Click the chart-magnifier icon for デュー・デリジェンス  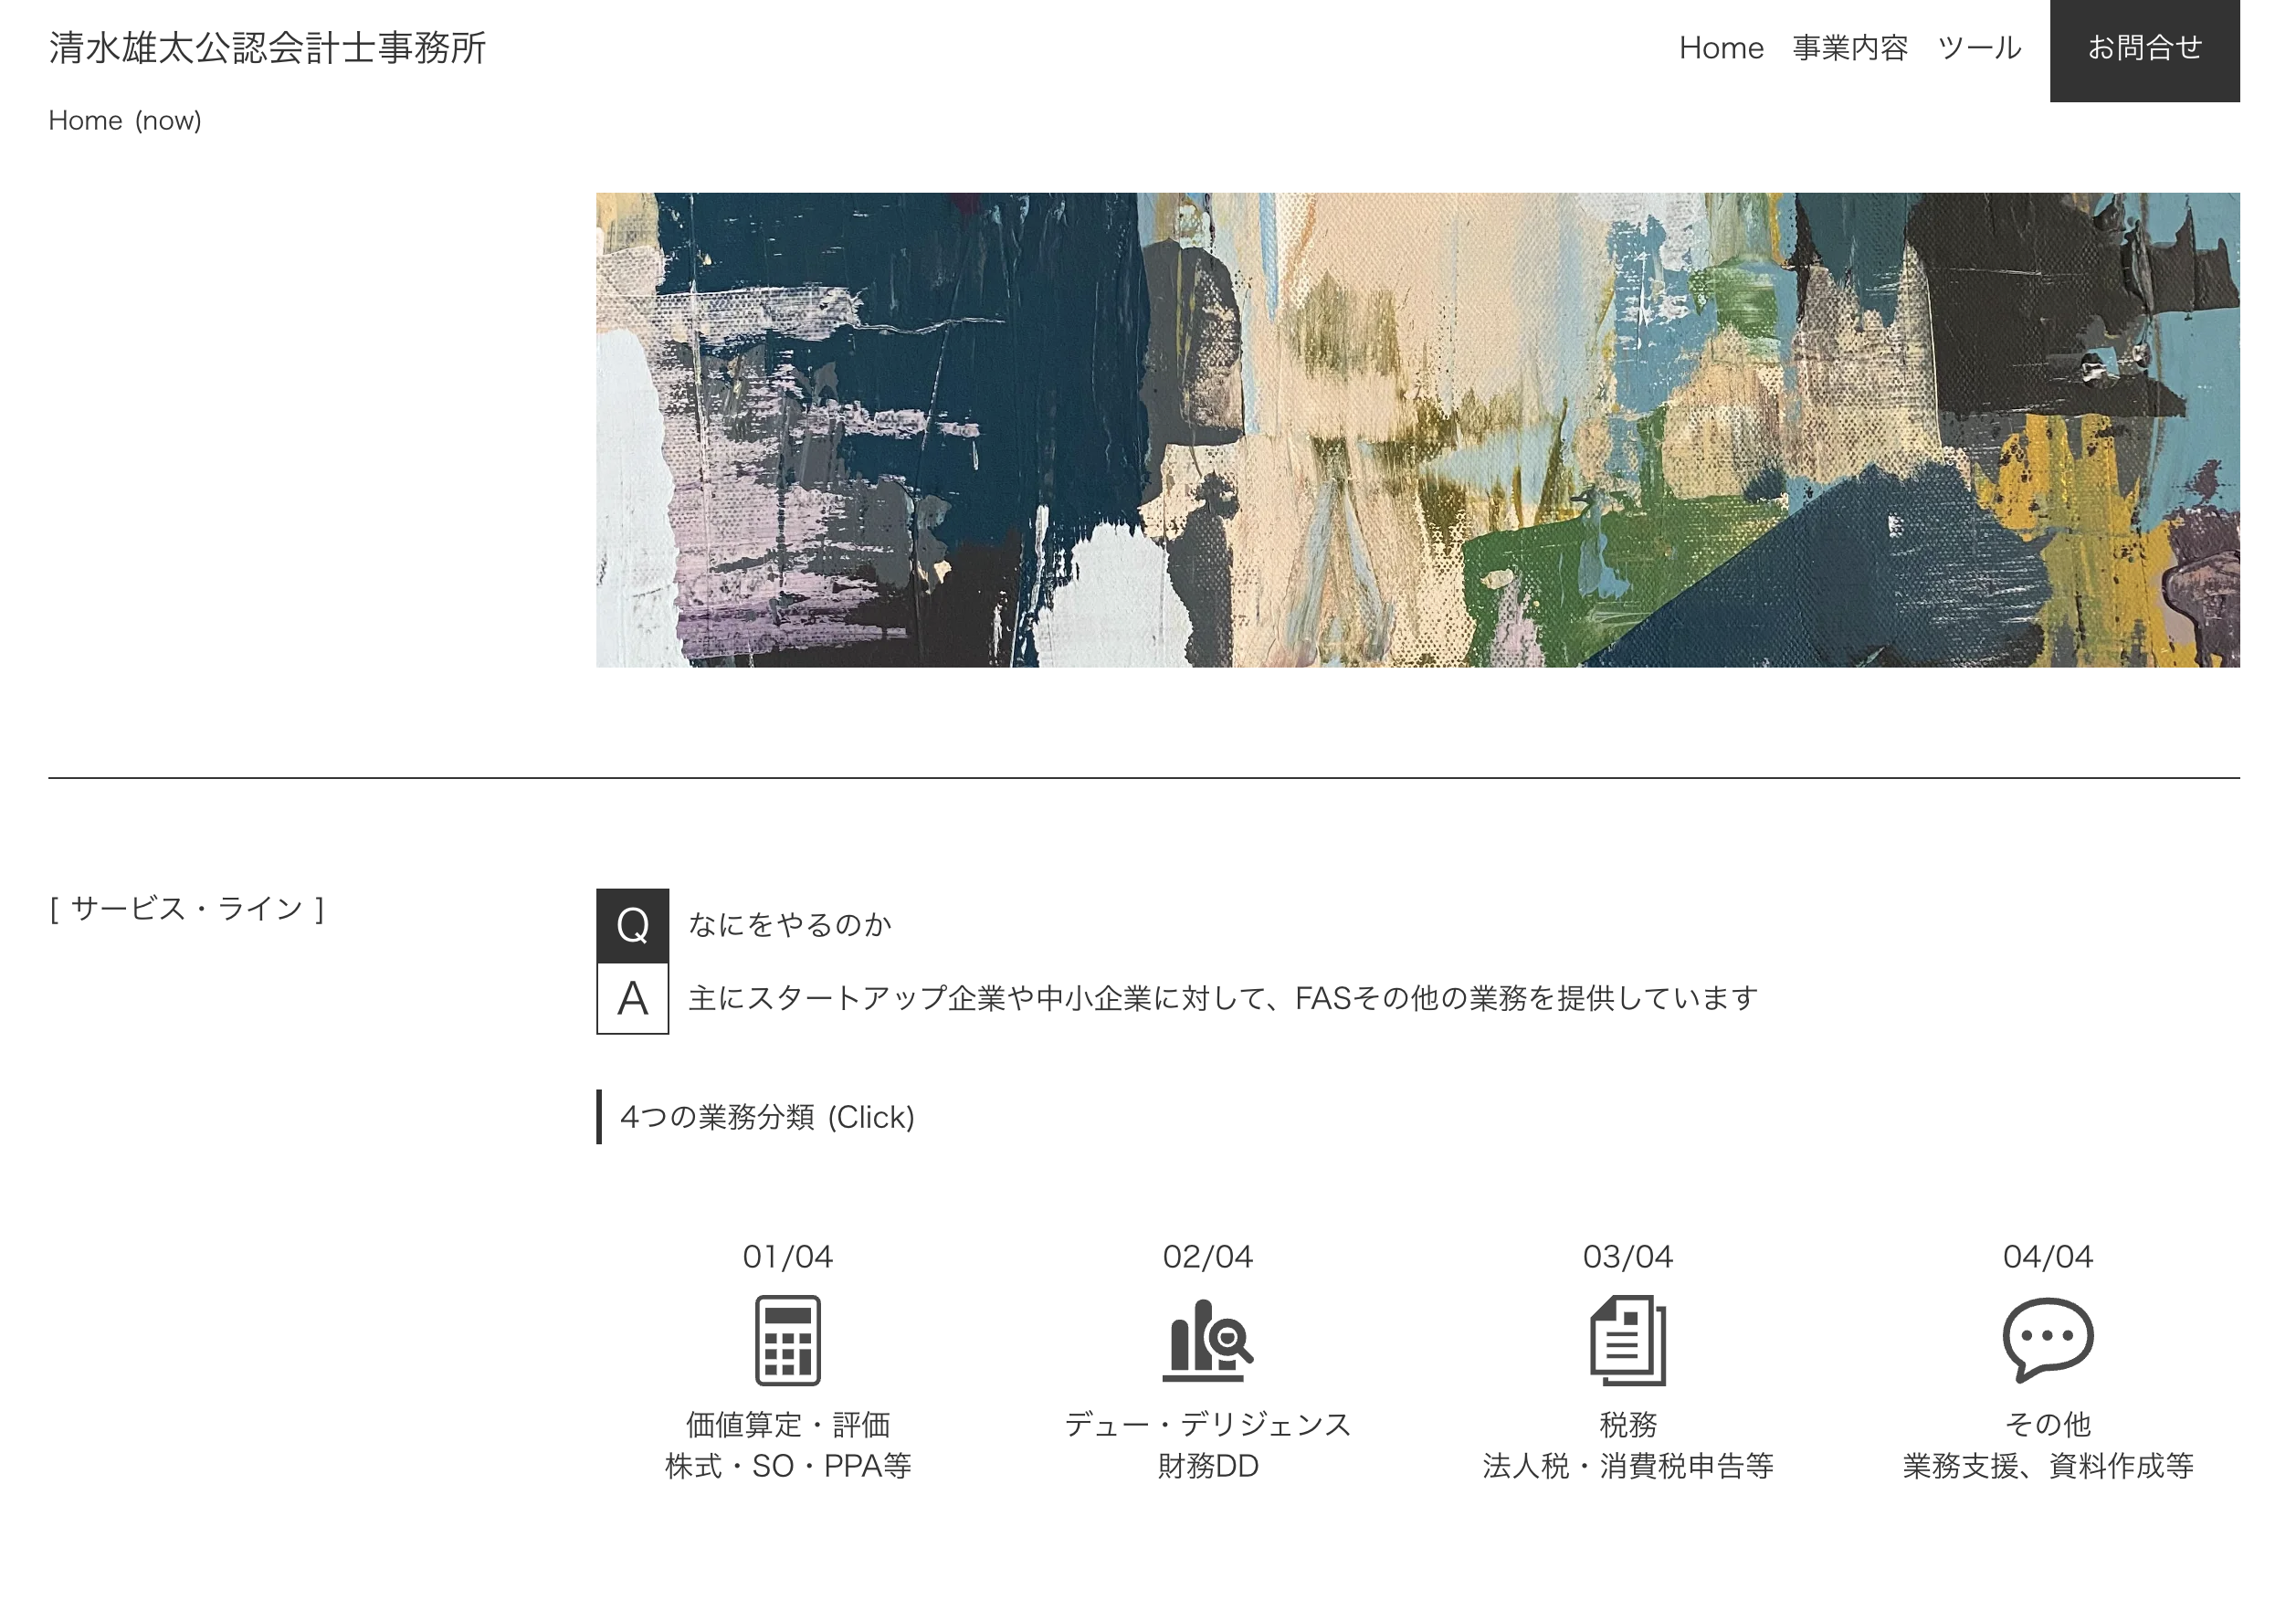click(x=1207, y=1340)
